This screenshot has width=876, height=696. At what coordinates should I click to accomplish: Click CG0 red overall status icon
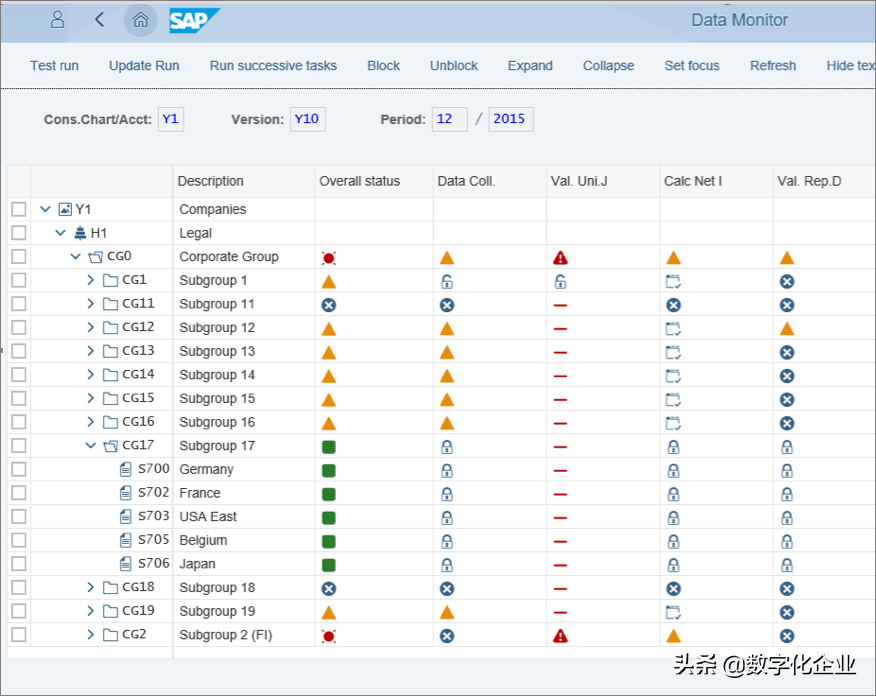click(328, 257)
